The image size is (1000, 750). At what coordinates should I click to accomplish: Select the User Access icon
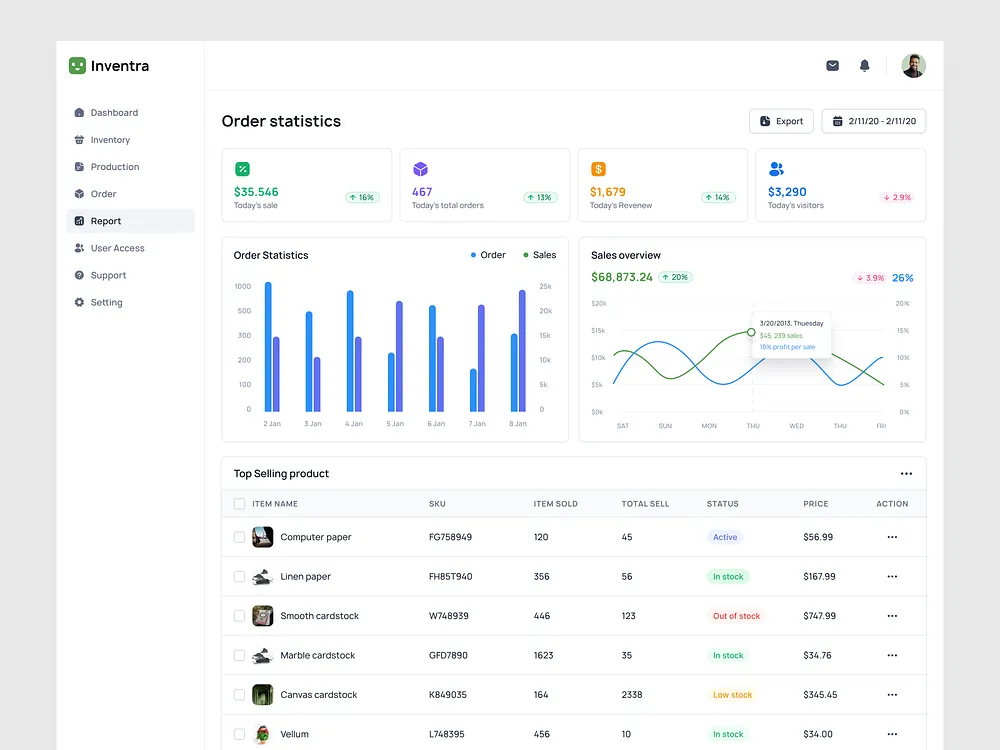pos(80,247)
